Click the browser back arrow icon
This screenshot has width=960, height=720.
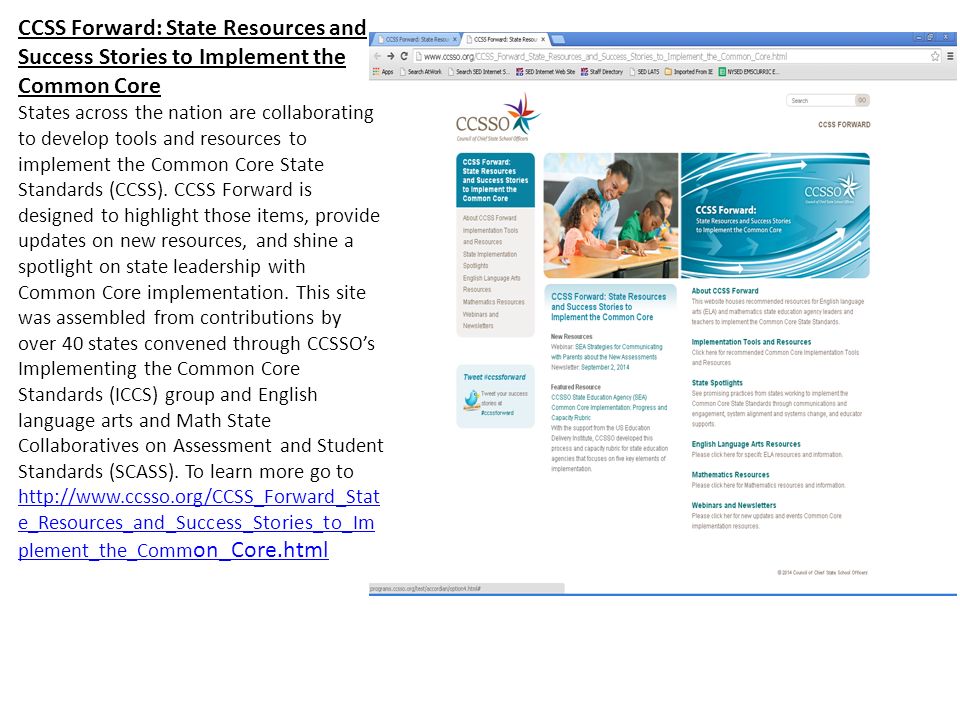[377, 56]
